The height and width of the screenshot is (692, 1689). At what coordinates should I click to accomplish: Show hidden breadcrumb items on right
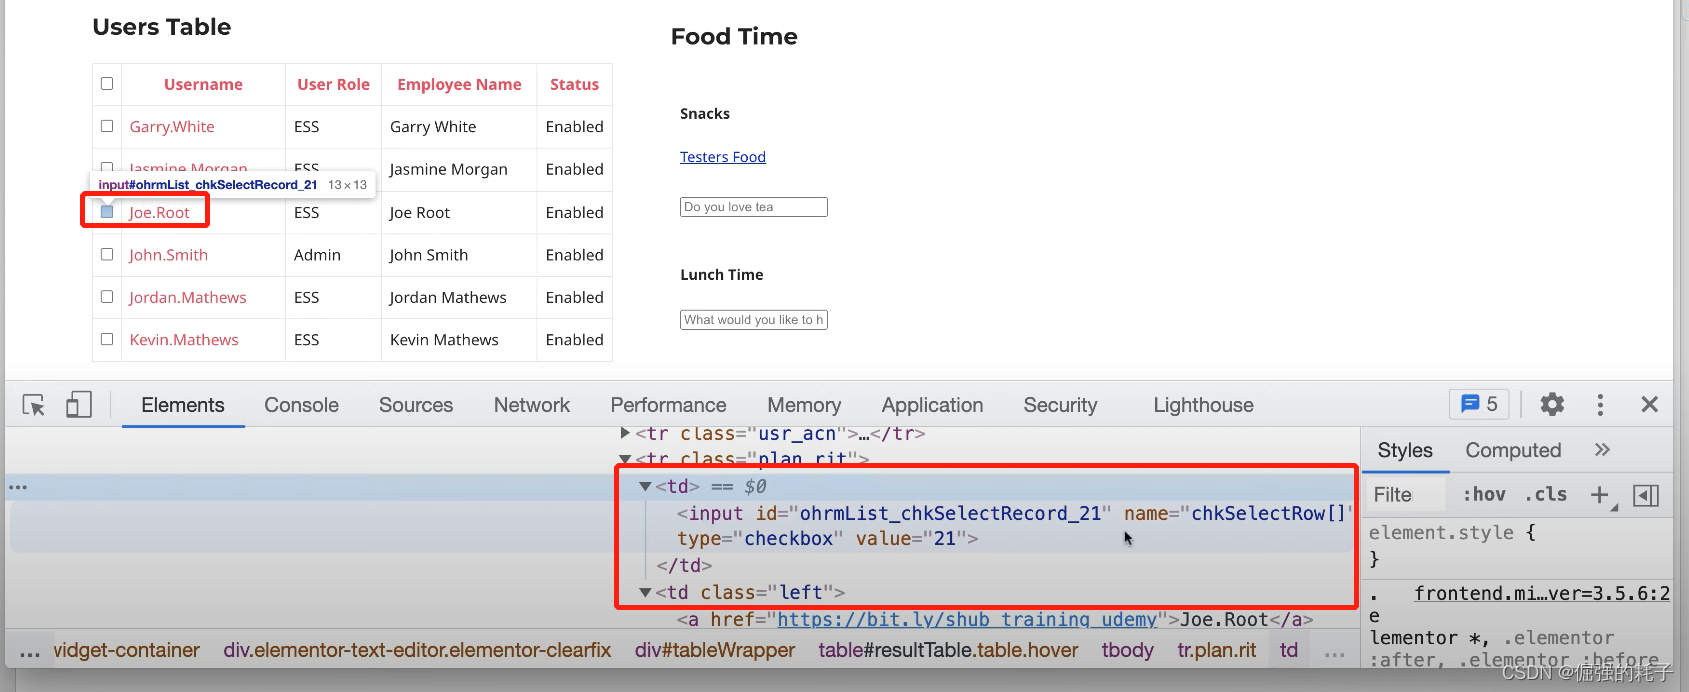1334,652
